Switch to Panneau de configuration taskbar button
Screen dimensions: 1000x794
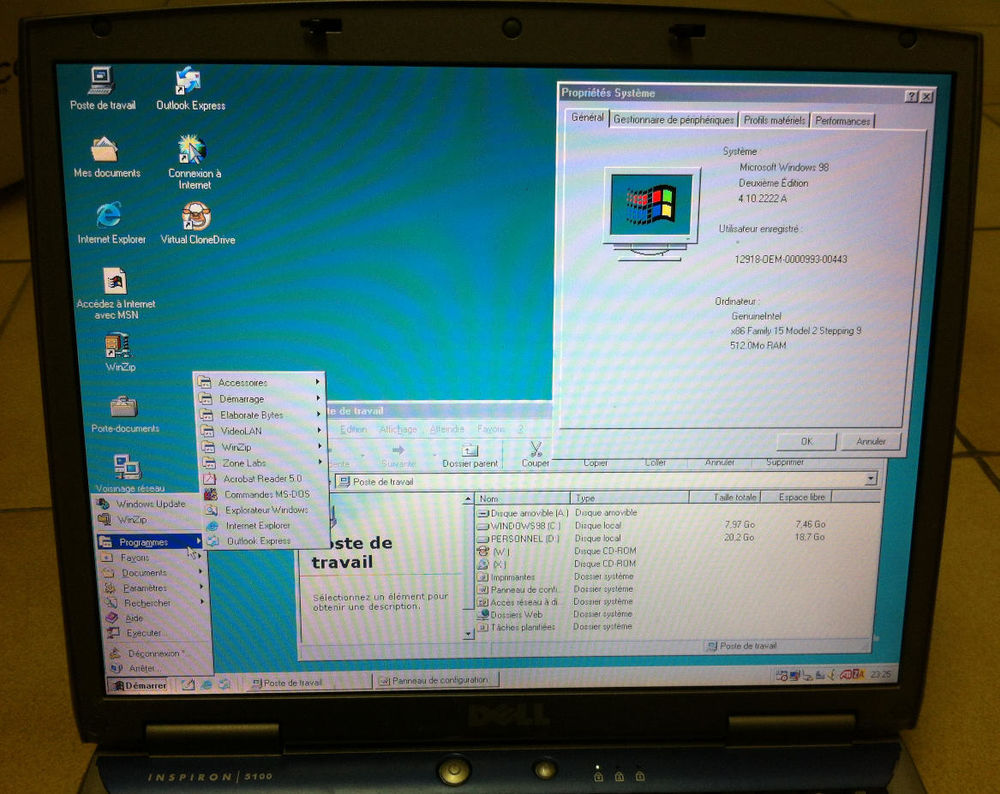pos(437,680)
